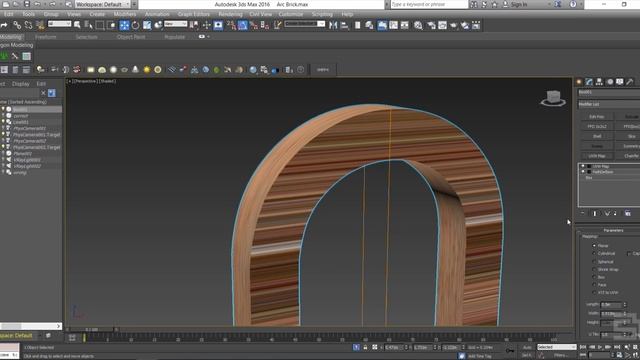This screenshot has width=640, height=360.
Task: Activate Select and Scale tool
Action: point(147,25)
